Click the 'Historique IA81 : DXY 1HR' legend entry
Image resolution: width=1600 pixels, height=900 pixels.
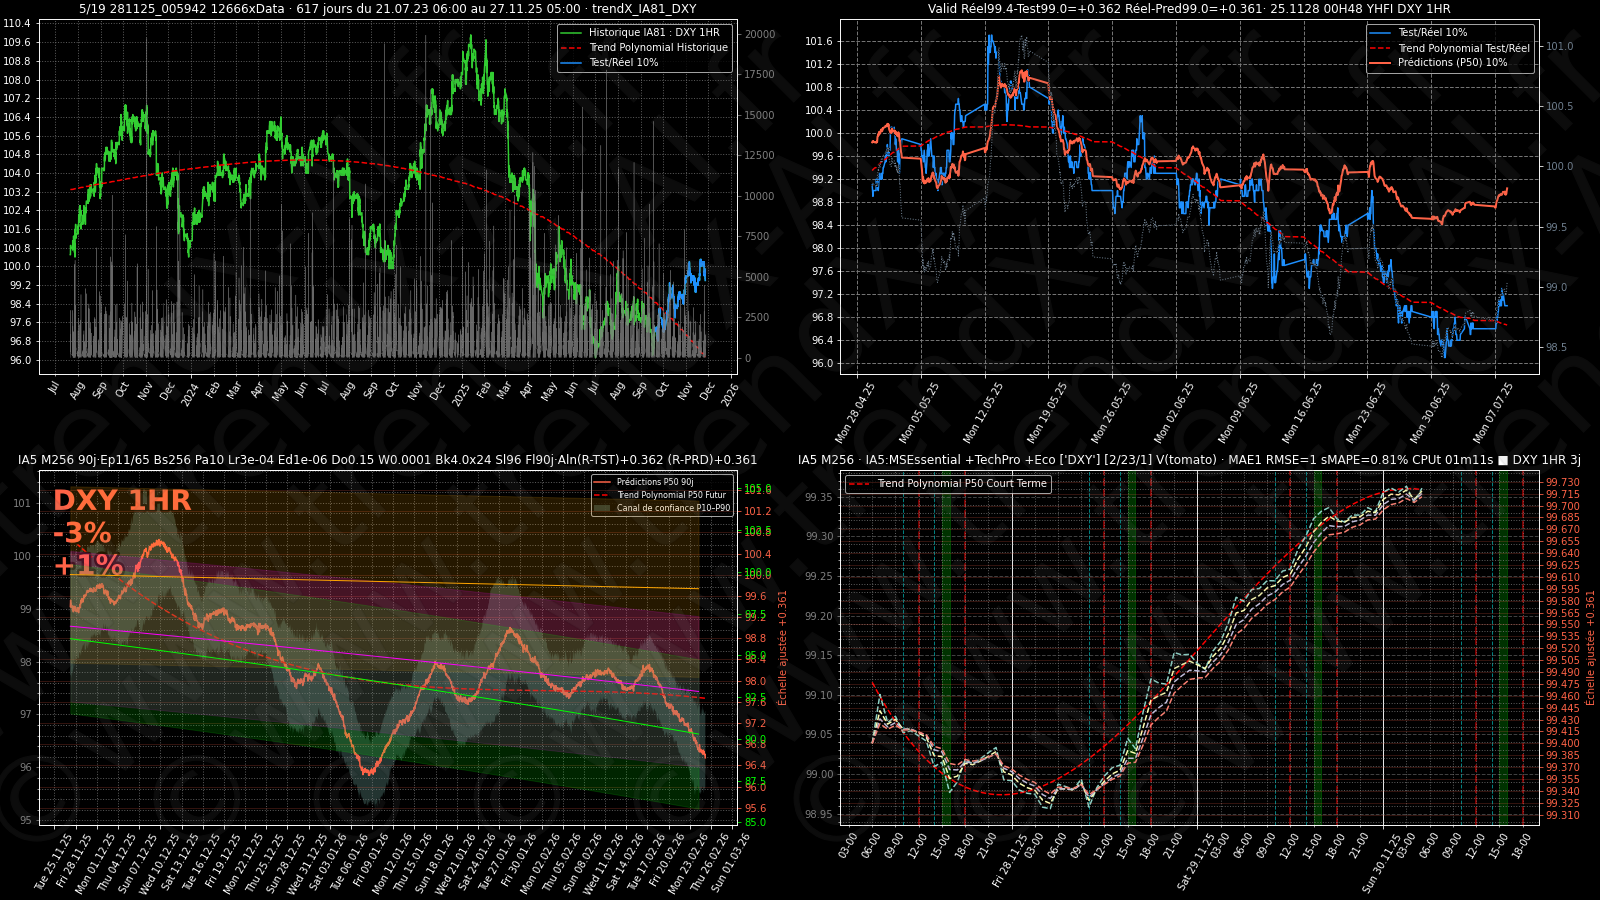tap(653, 33)
